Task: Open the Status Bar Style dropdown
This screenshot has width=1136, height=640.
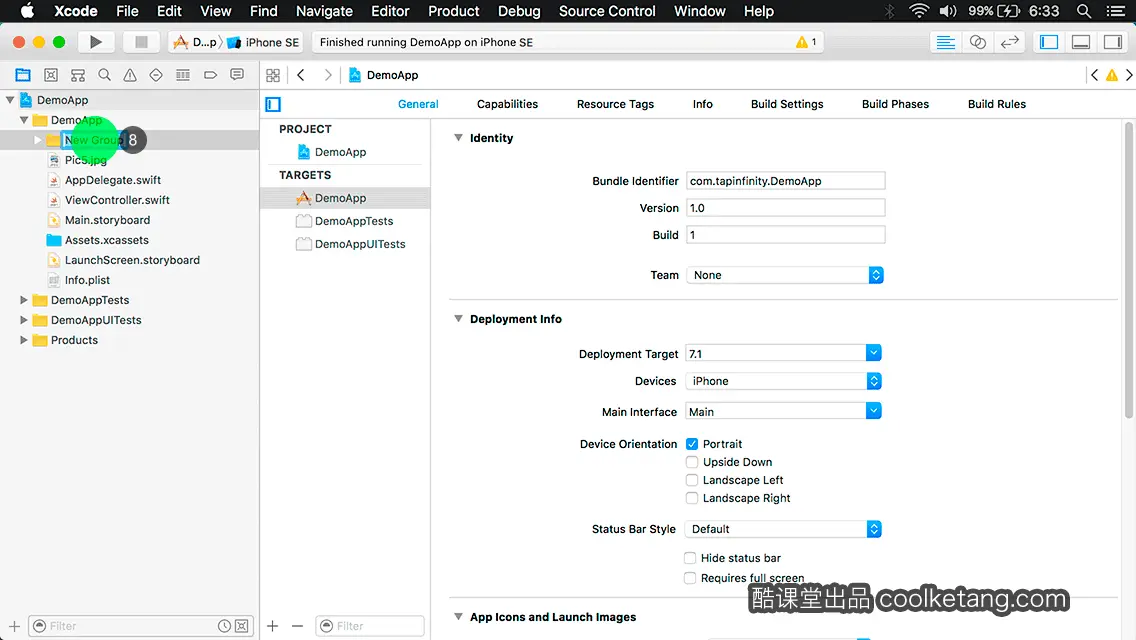Action: tap(783, 529)
